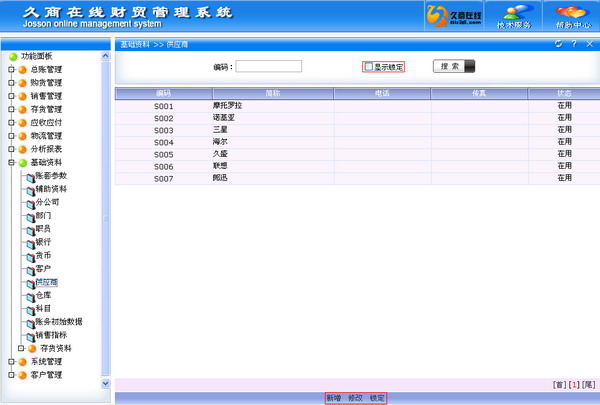The width and height of the screenshot is (600, 405).
Task: Open the help question mark icon
Action: coord(574,44)
